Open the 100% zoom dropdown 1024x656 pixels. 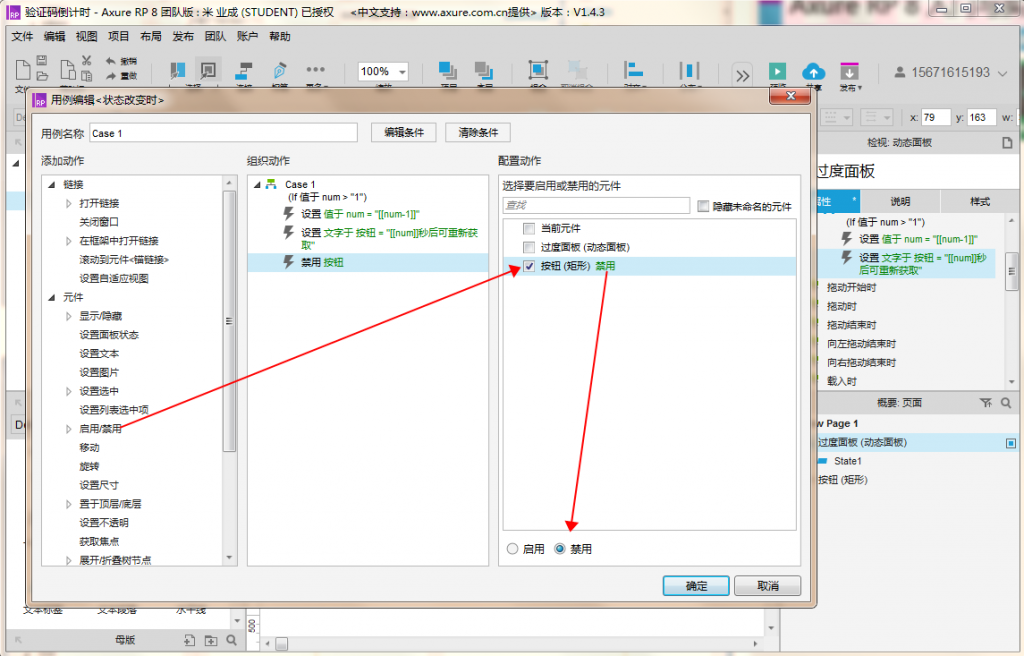pyautogui.click(x=402, y=72)
